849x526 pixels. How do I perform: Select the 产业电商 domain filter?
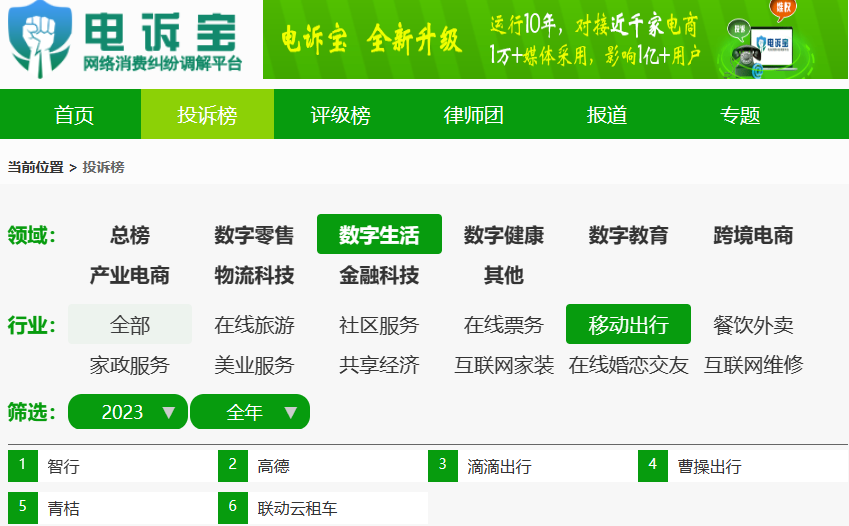(x=130, y=275)
